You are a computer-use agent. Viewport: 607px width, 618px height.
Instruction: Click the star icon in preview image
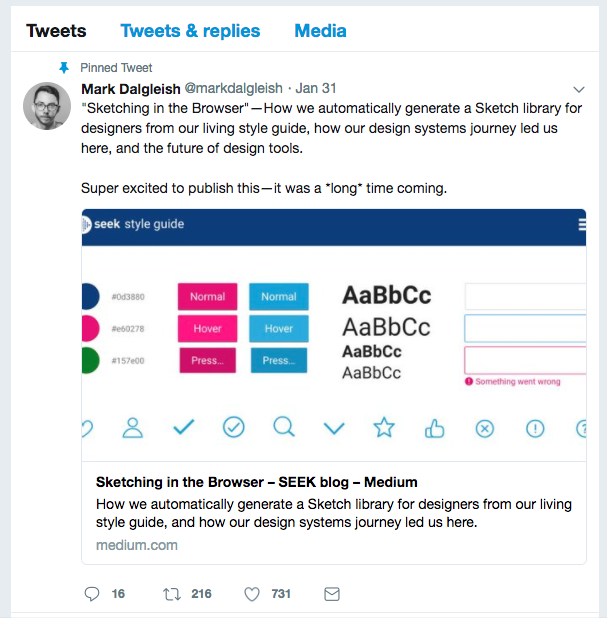(x=384, y=428)
